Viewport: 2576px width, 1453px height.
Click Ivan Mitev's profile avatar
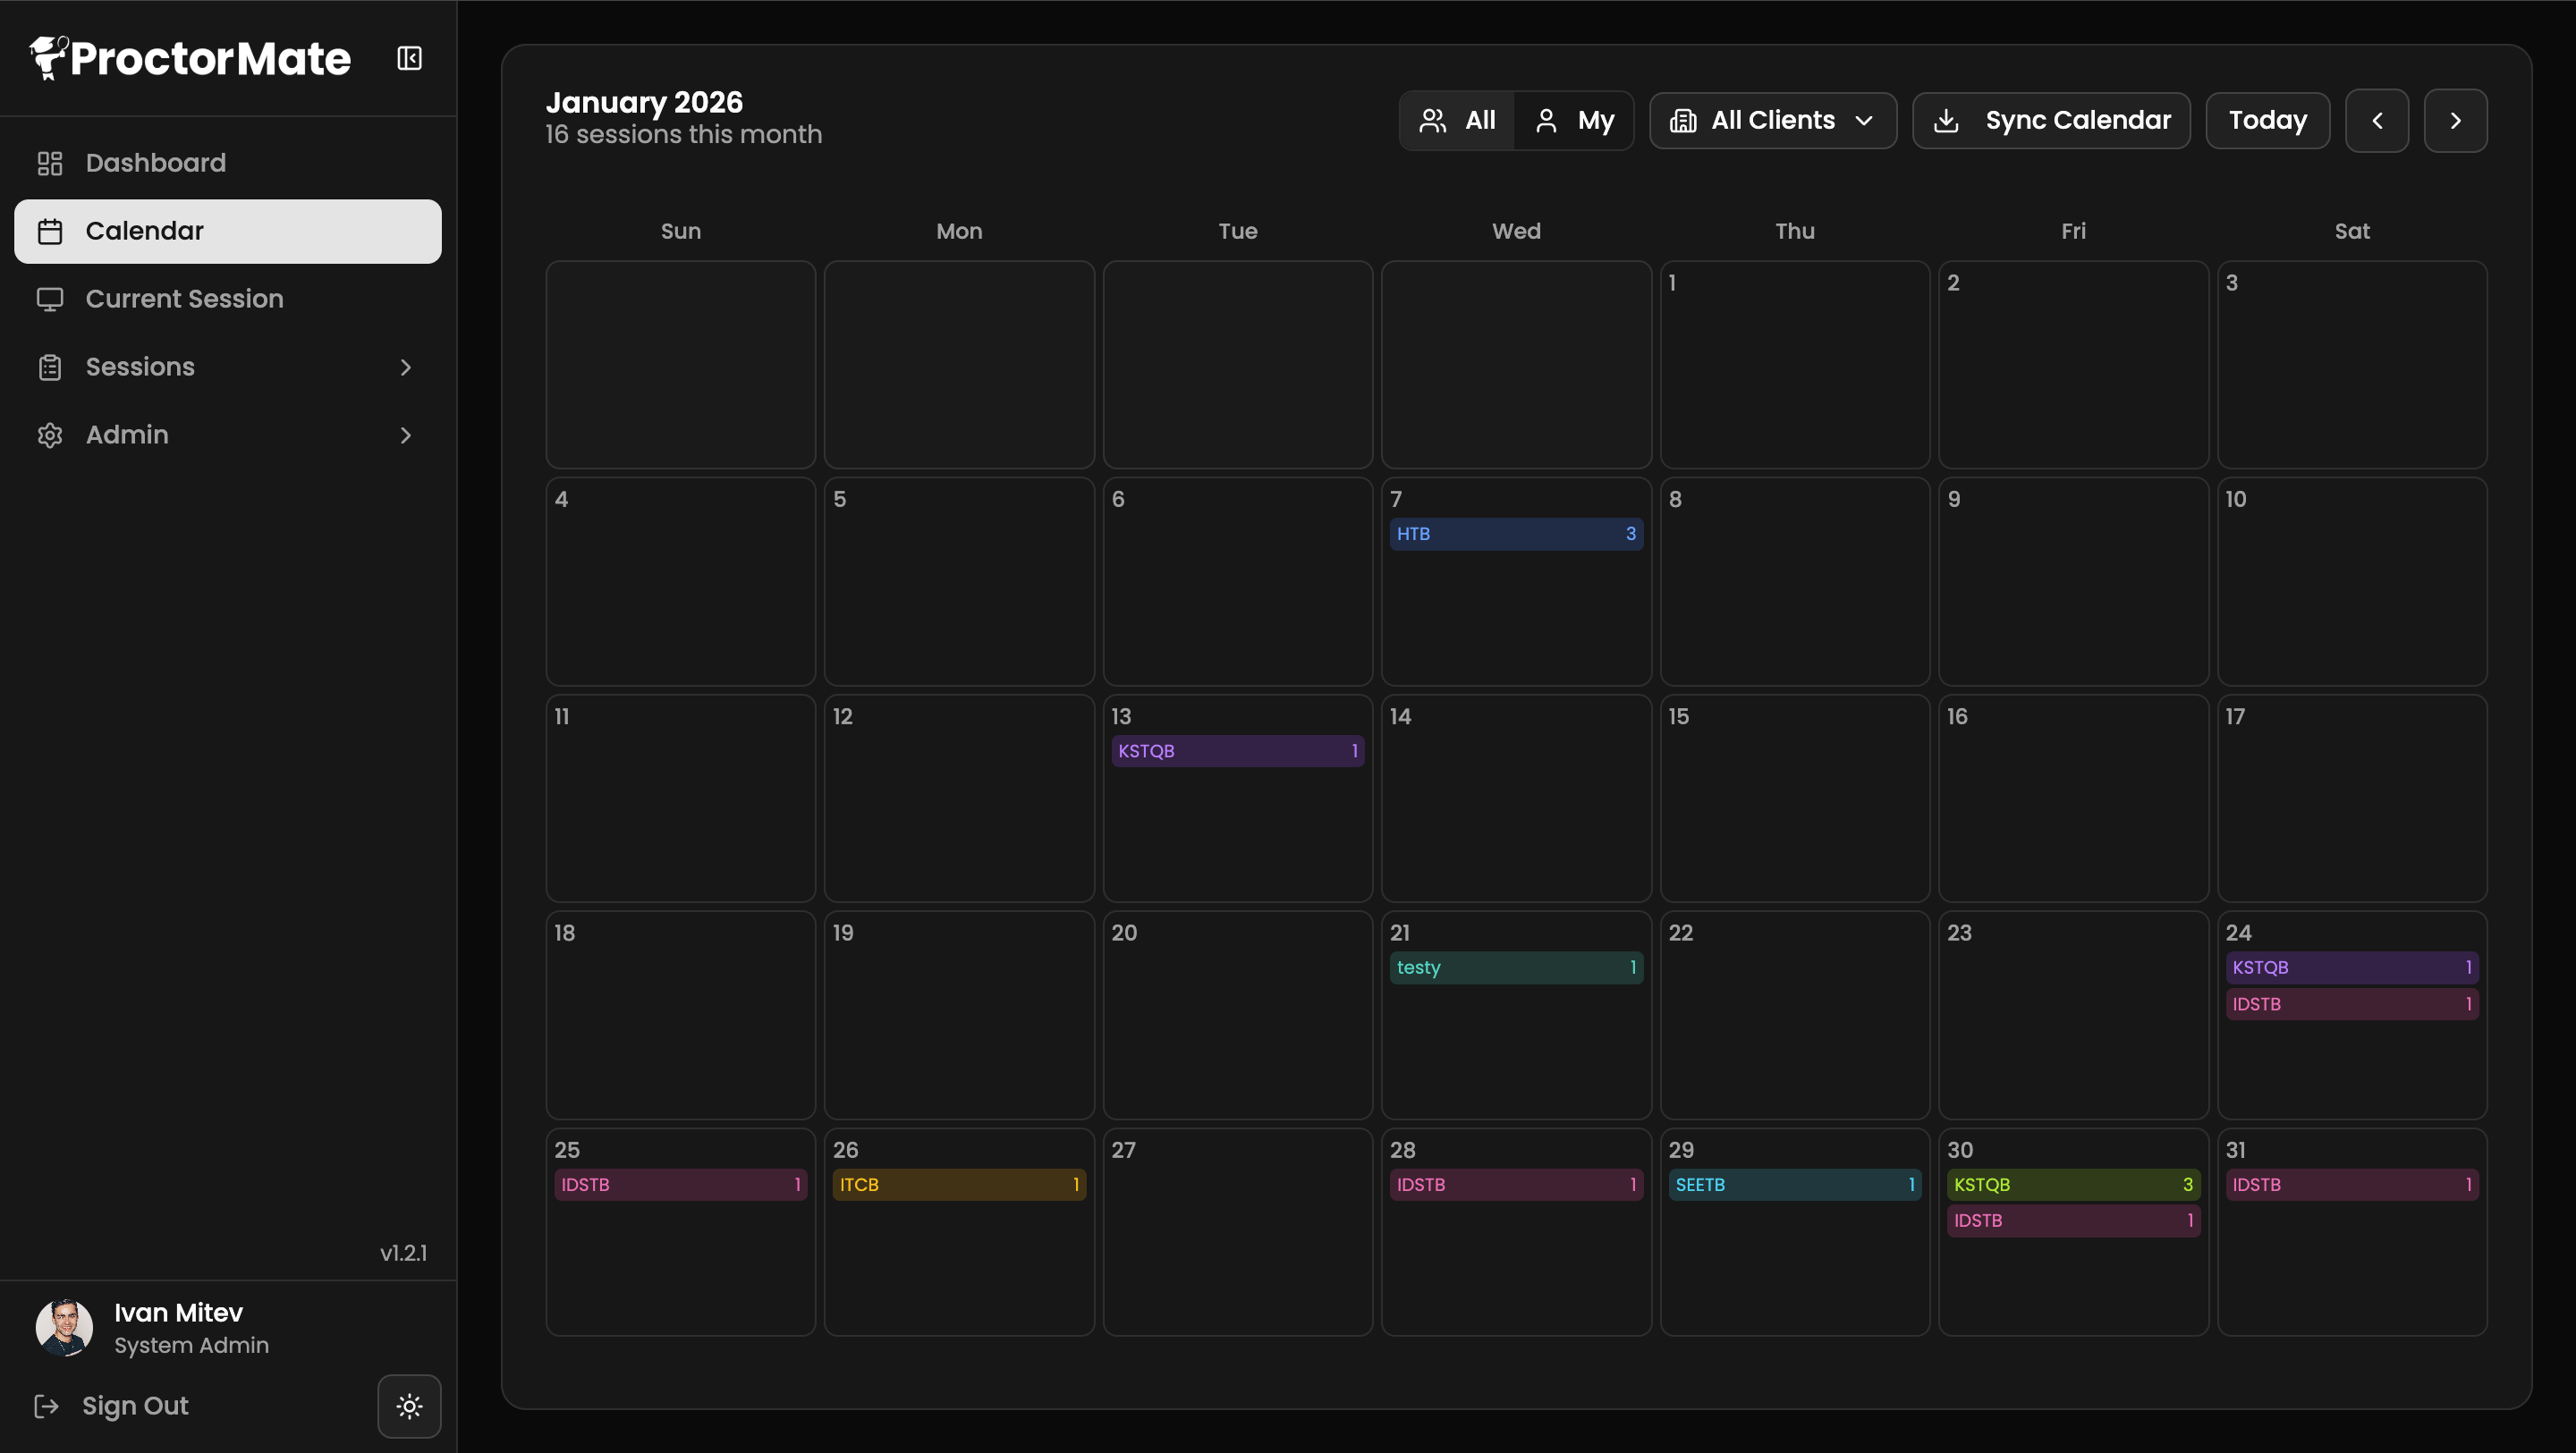pos(63,1327)
